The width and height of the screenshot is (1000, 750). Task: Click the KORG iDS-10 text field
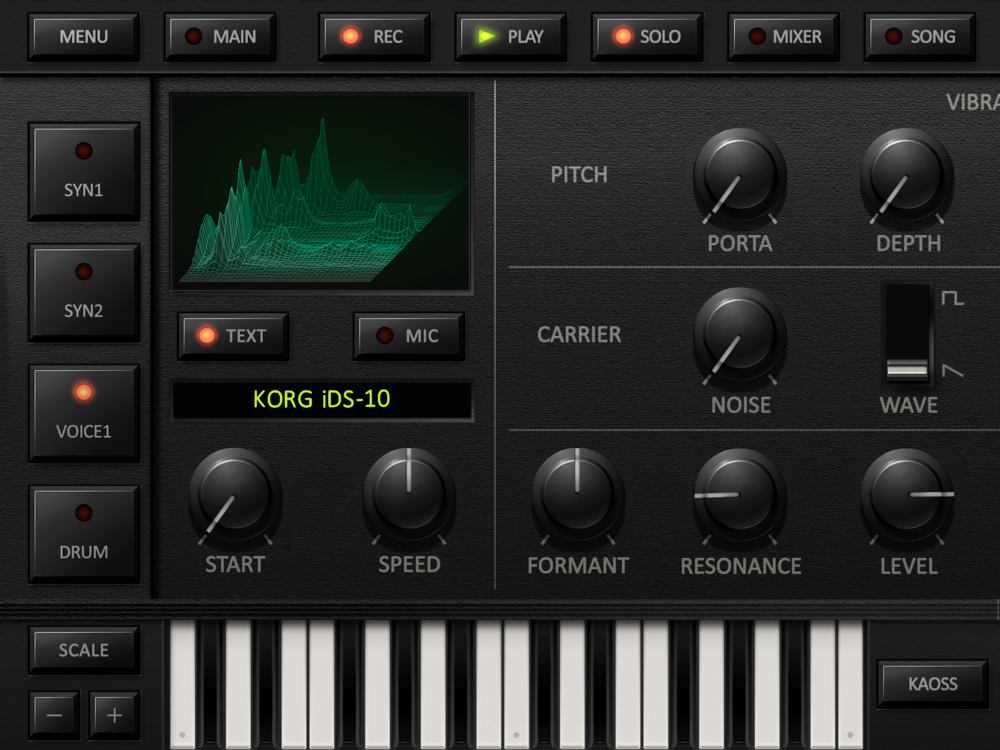(x=322, y=400)
